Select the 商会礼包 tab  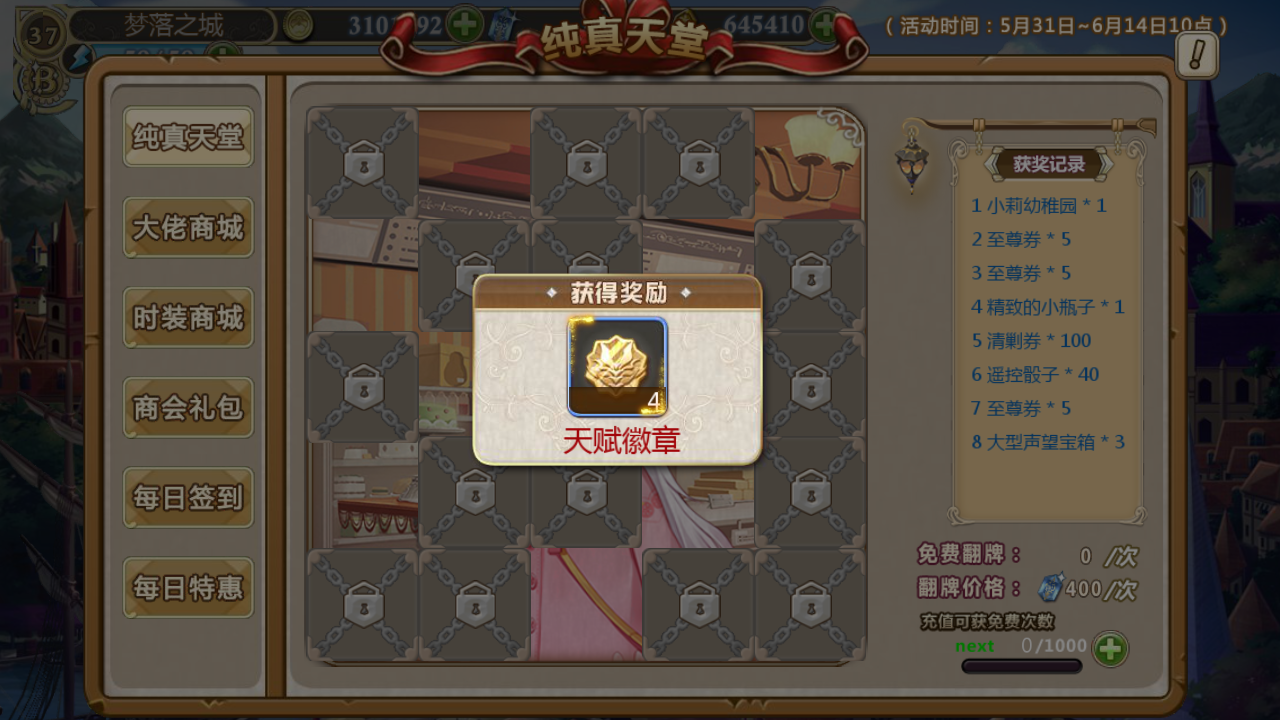[x=188, y=407]
